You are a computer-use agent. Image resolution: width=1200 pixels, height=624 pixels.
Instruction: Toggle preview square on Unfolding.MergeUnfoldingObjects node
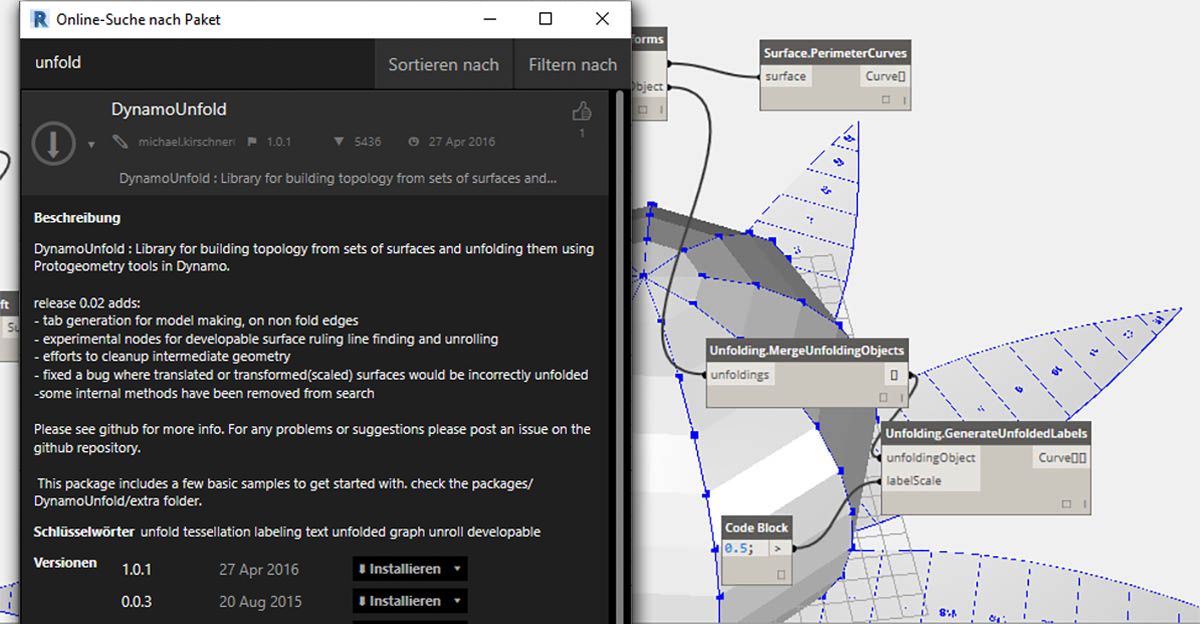883,397
